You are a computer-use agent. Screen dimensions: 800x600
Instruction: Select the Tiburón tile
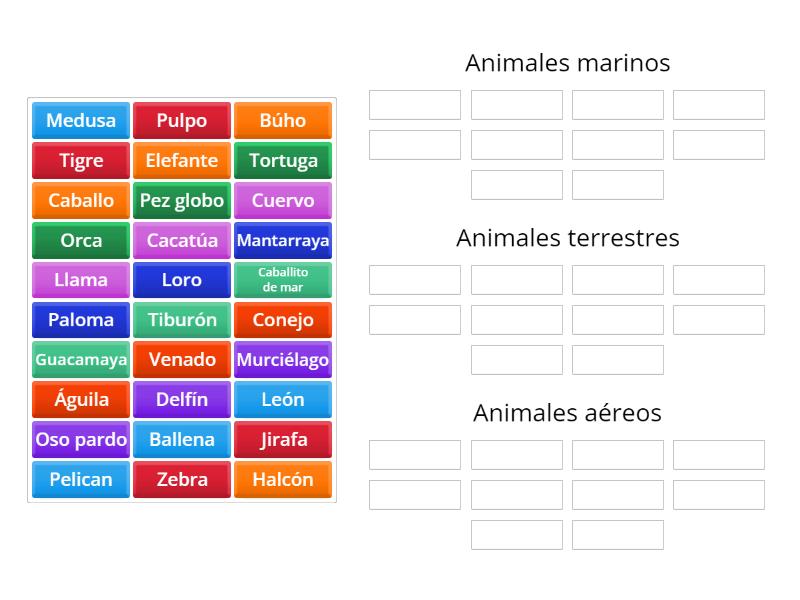182,320
